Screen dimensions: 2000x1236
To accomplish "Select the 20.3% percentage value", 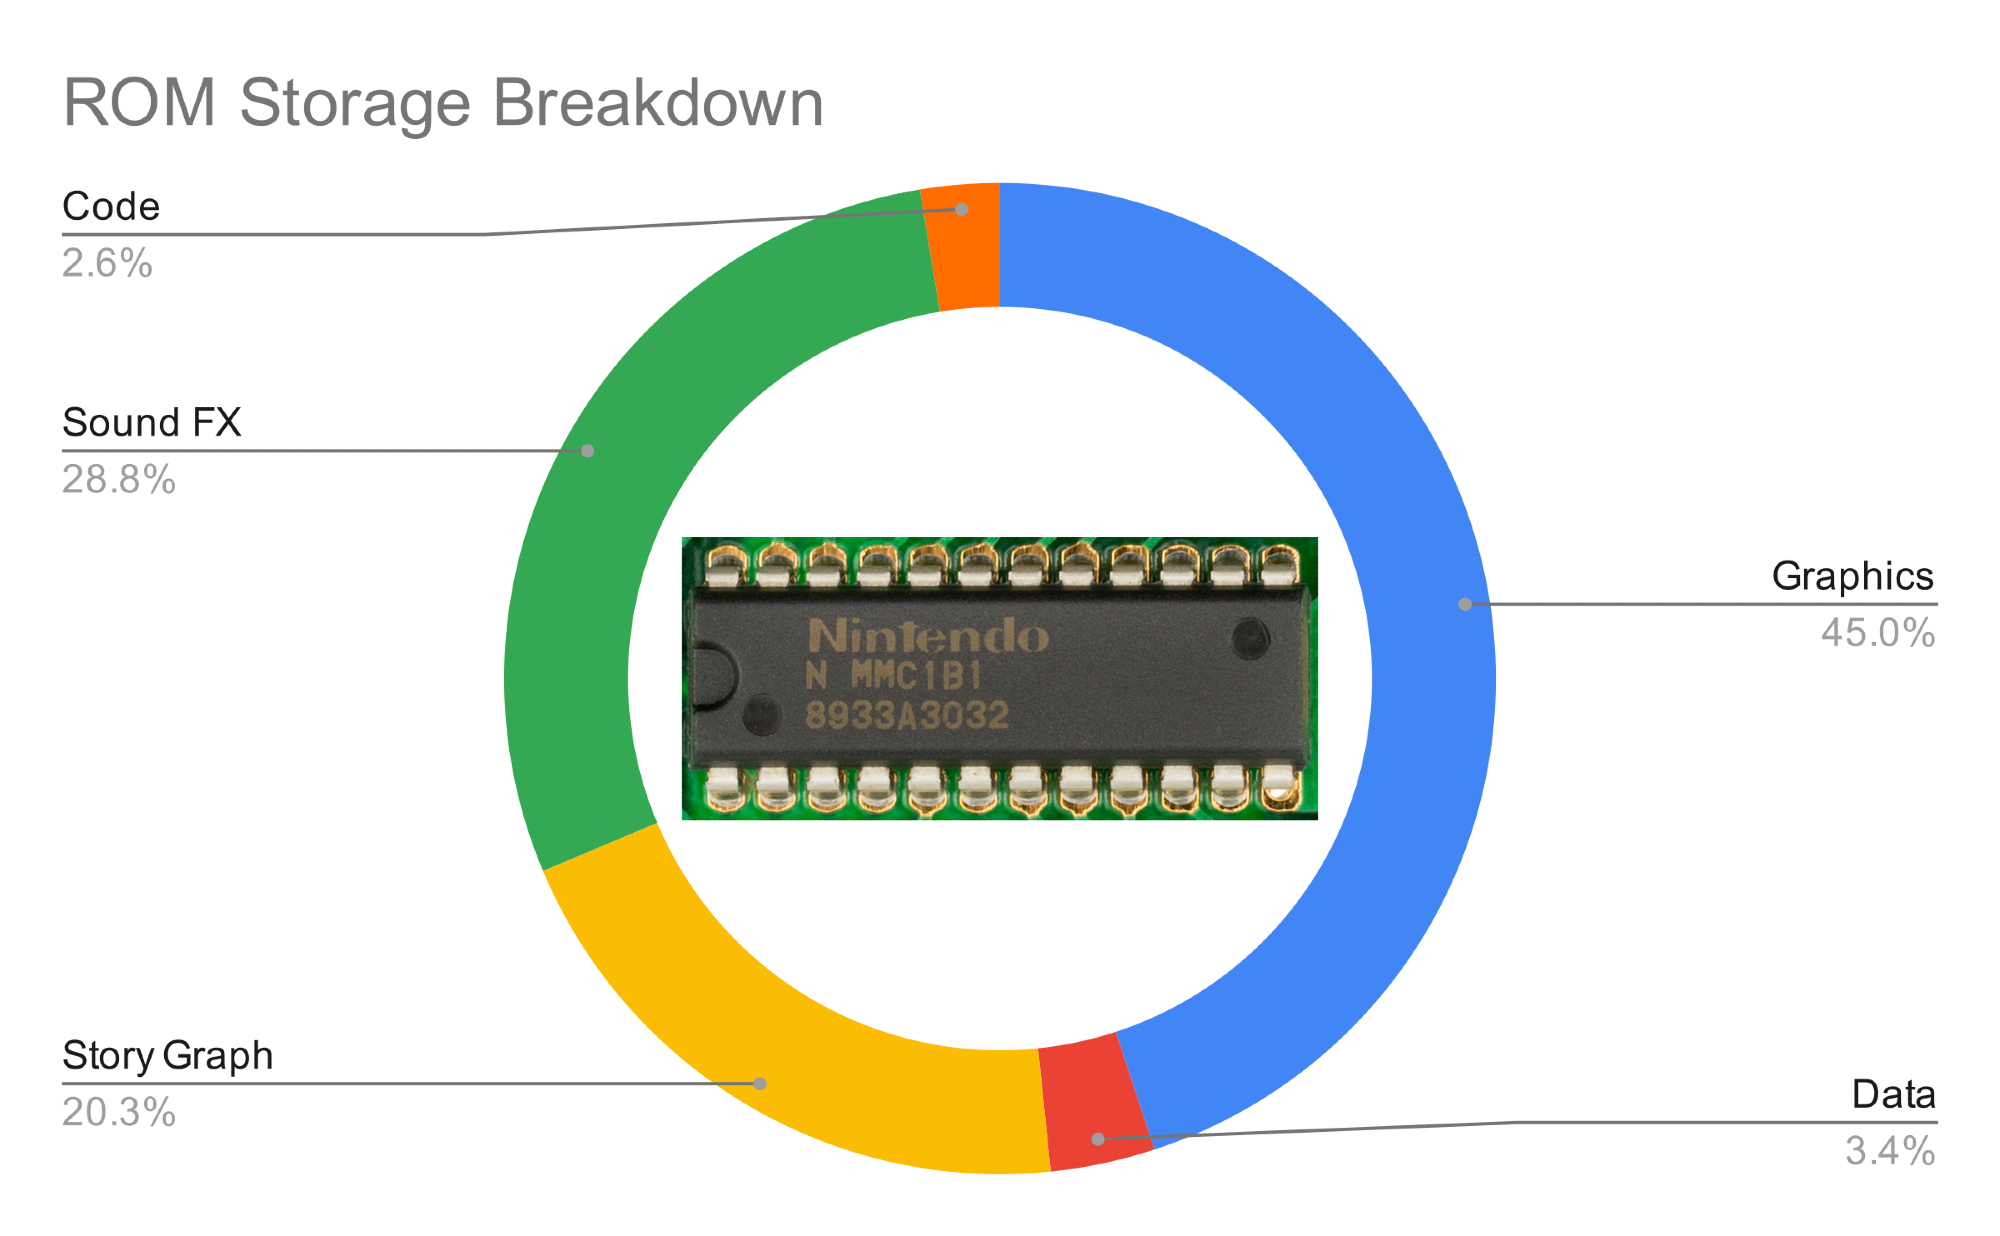I will pos(119,1112).
